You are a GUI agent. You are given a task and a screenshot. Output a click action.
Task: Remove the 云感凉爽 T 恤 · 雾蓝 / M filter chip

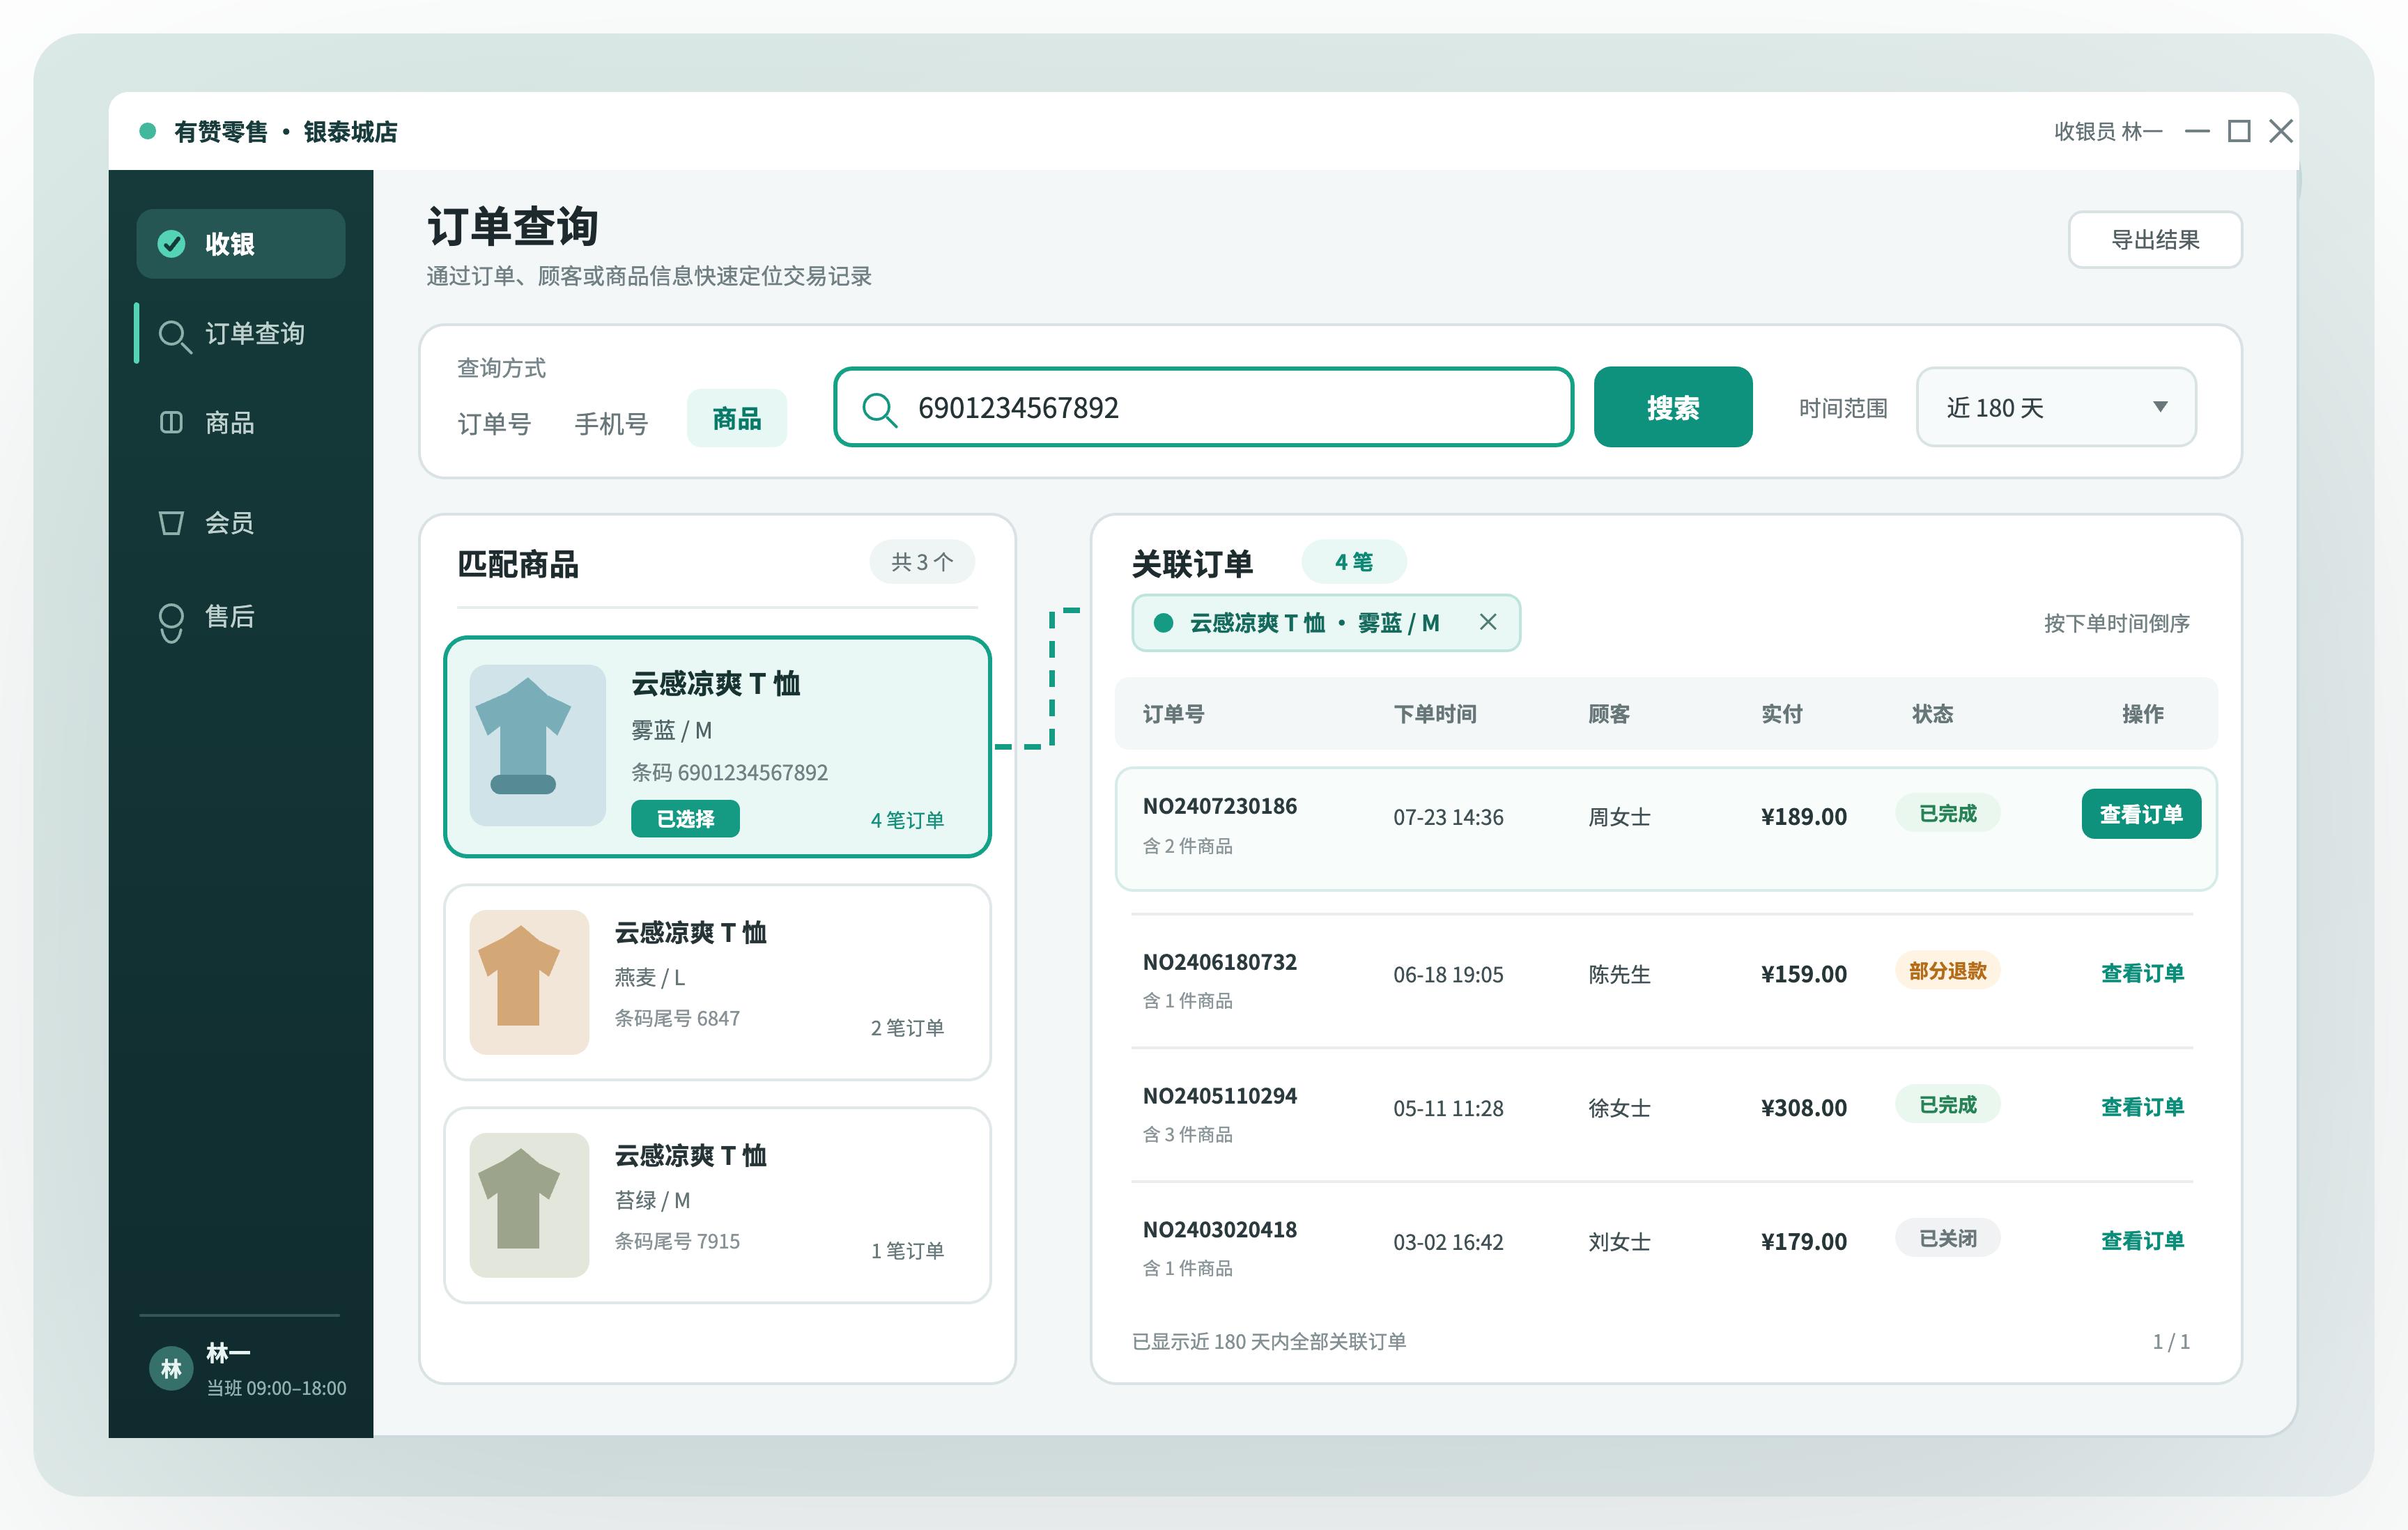coord(1488,622)
